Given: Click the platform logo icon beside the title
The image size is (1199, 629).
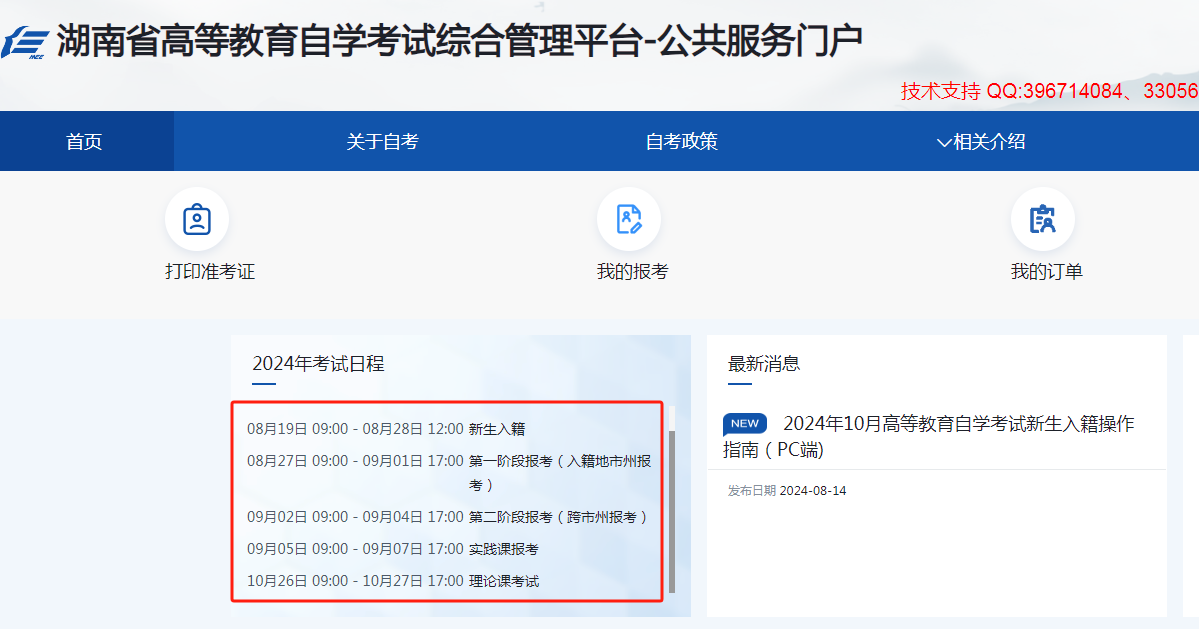Looking at the screenshot, I should click(26, 44).
